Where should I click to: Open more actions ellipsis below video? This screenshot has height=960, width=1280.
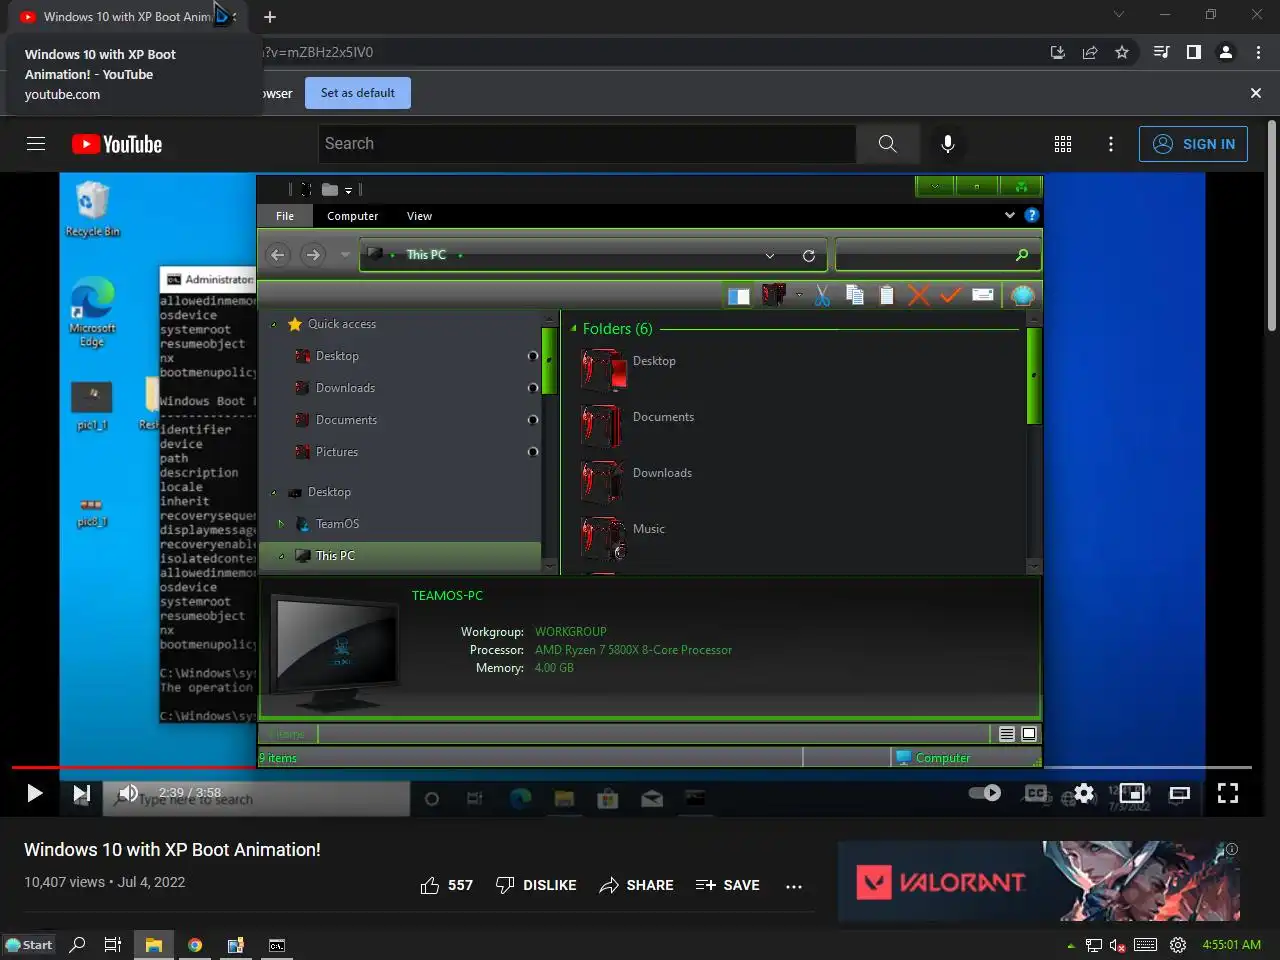point(794,886)
